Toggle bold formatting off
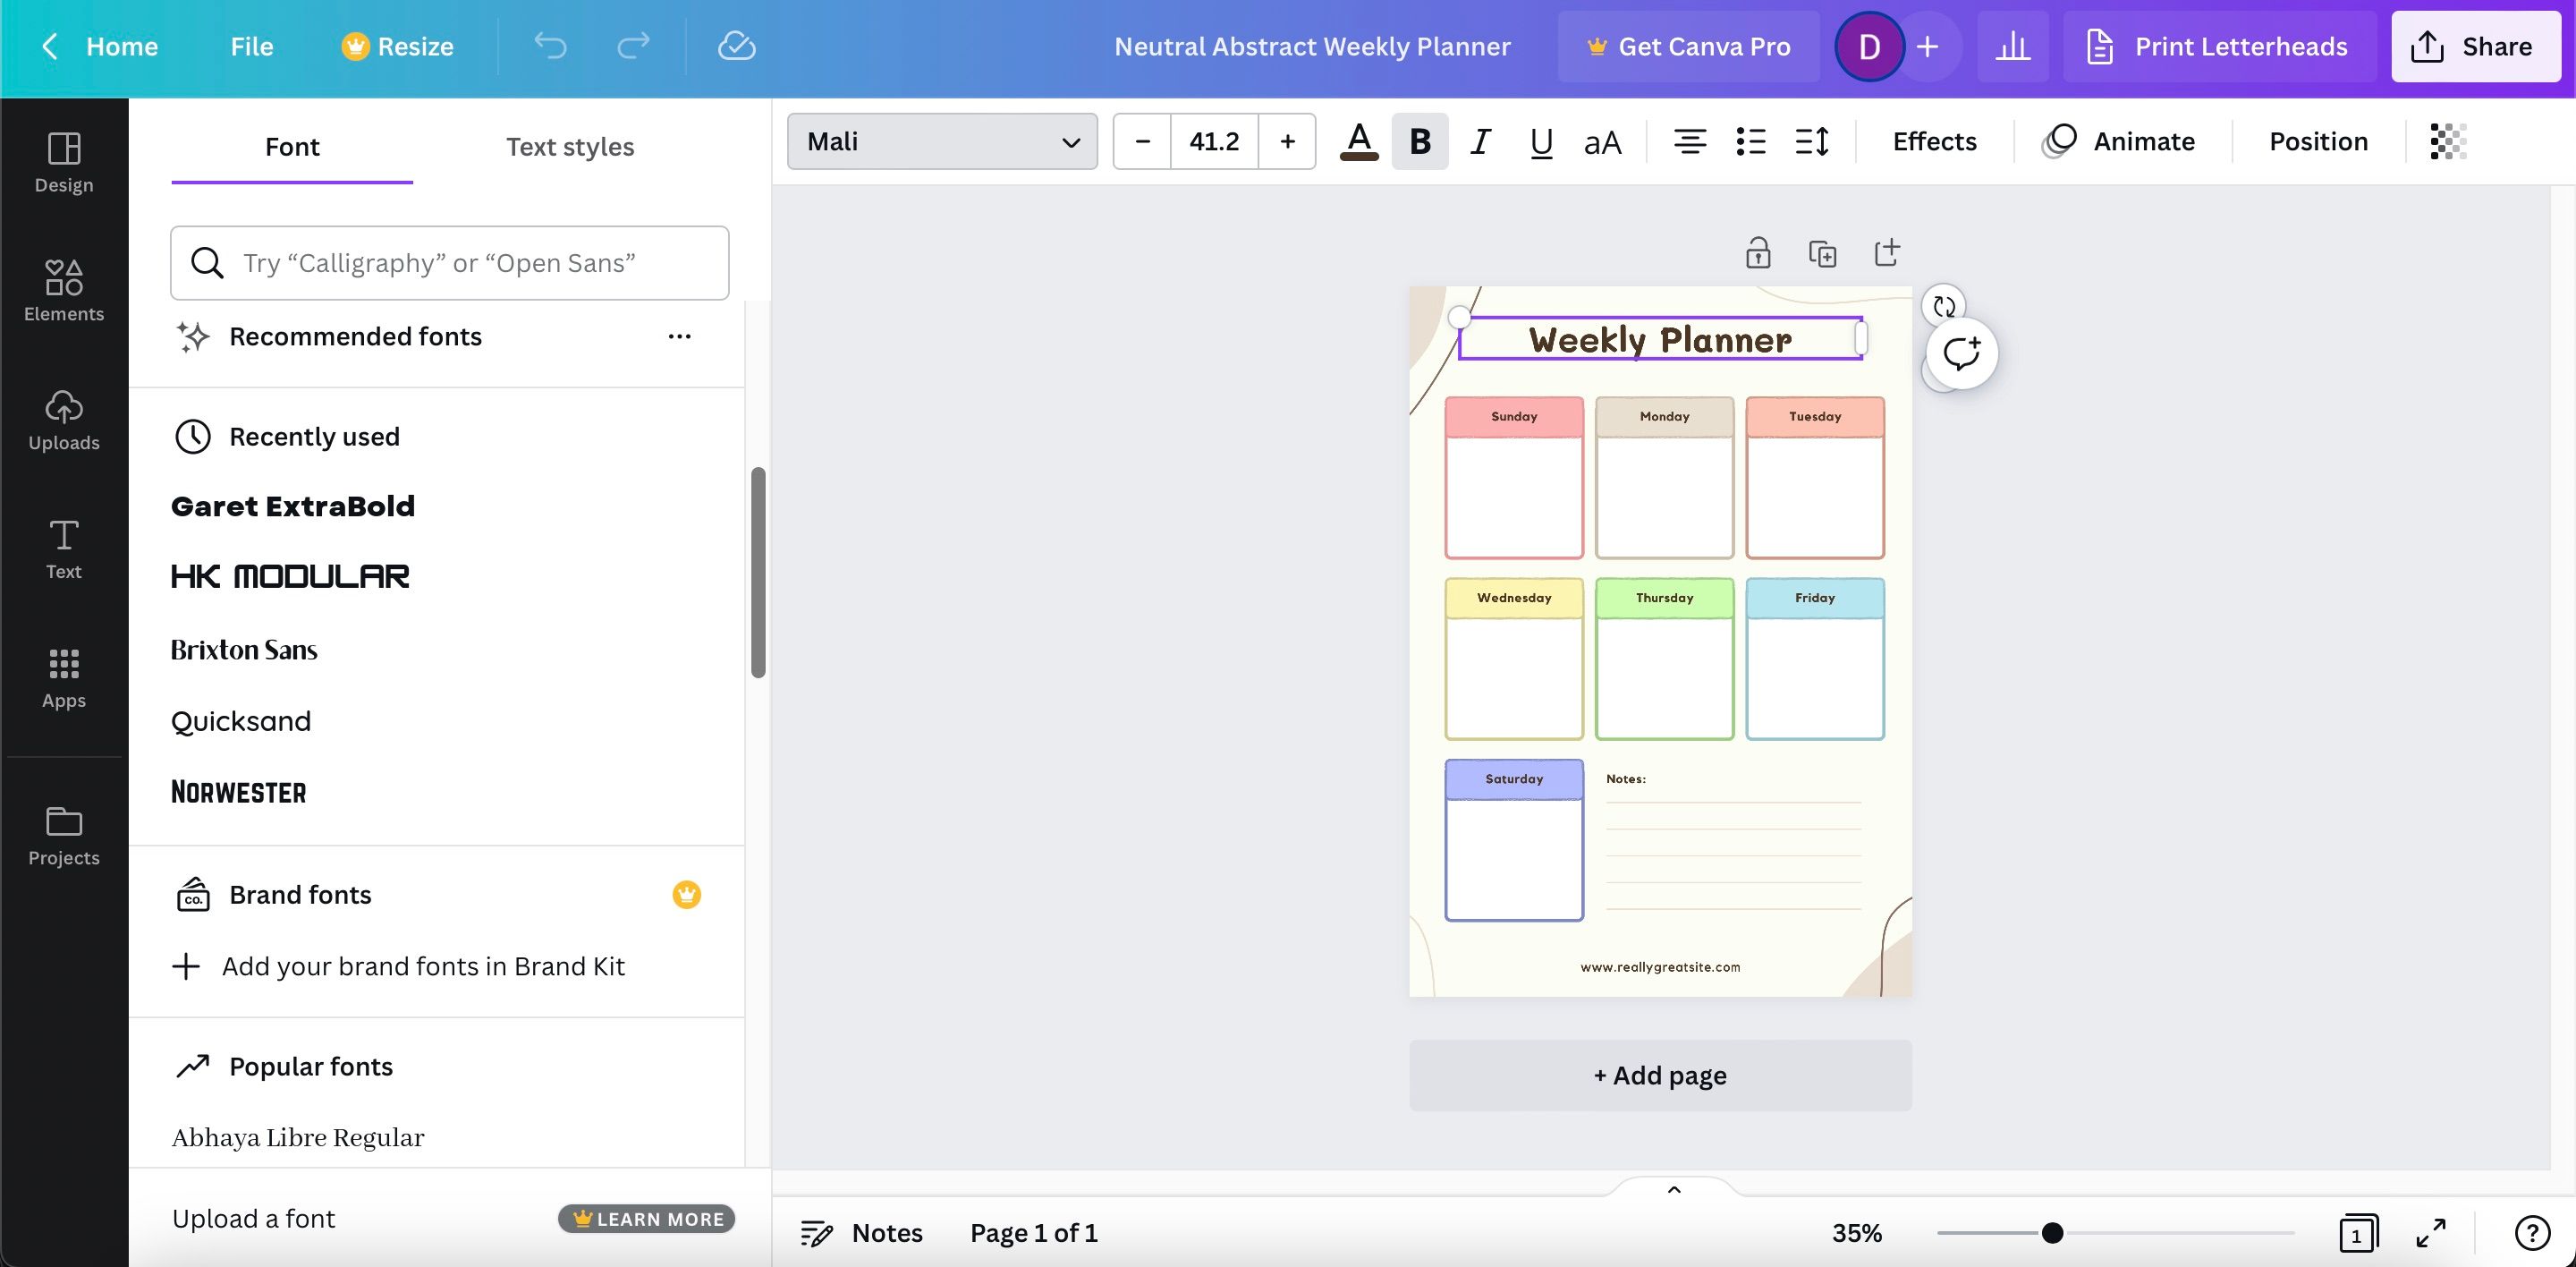This screenshot has height=1267, width=2576. (1419, 142)
